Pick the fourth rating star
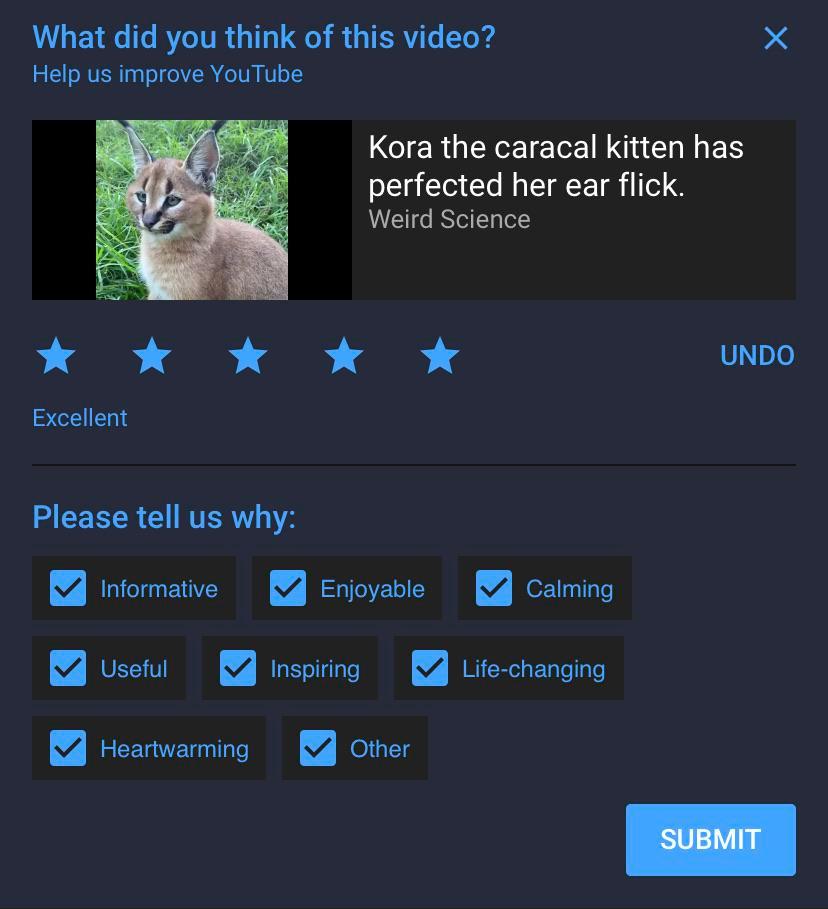Image resolution: width=828 pixels, height=909 pixels. tap(344, 355)
